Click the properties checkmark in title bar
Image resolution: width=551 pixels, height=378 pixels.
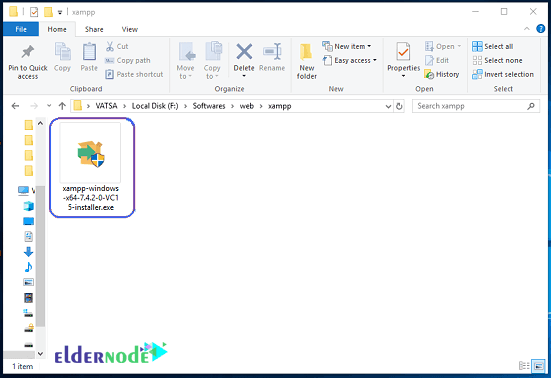click(34, 12)
